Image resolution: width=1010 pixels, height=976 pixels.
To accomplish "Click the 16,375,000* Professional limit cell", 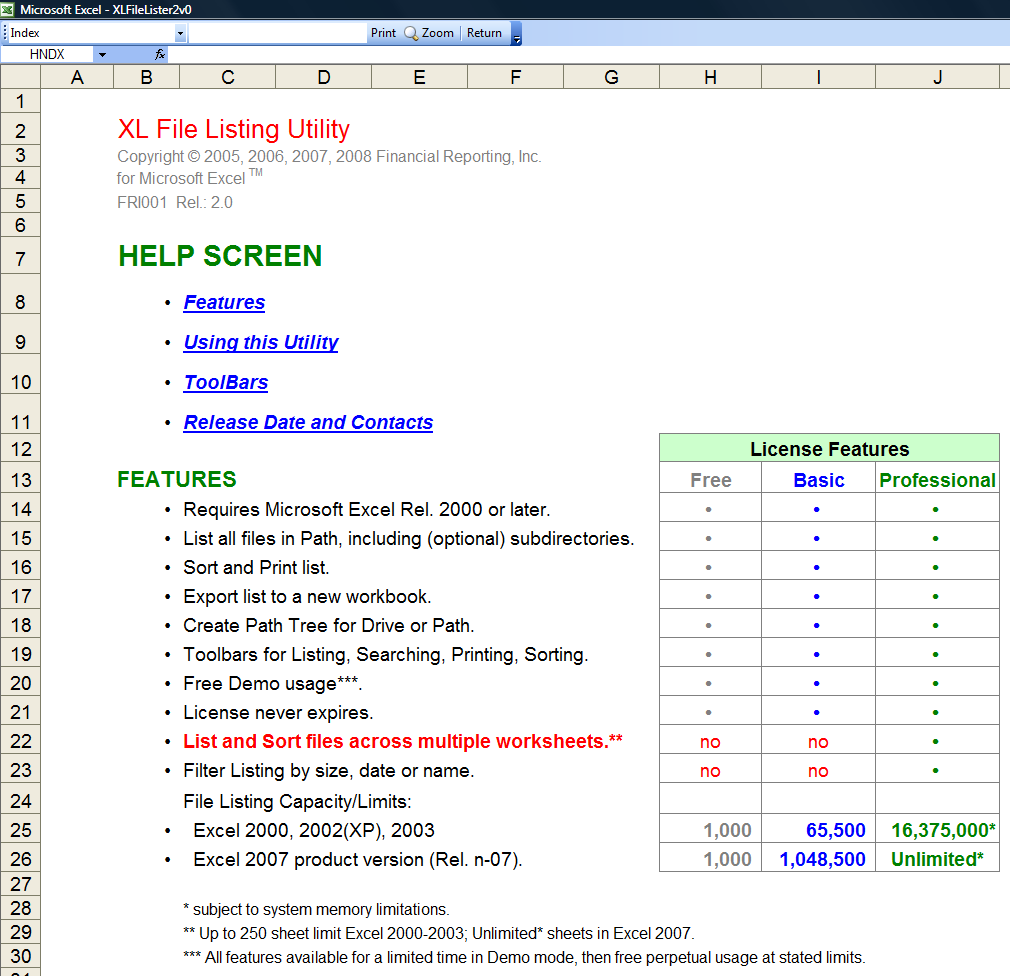I will point(938,830).
